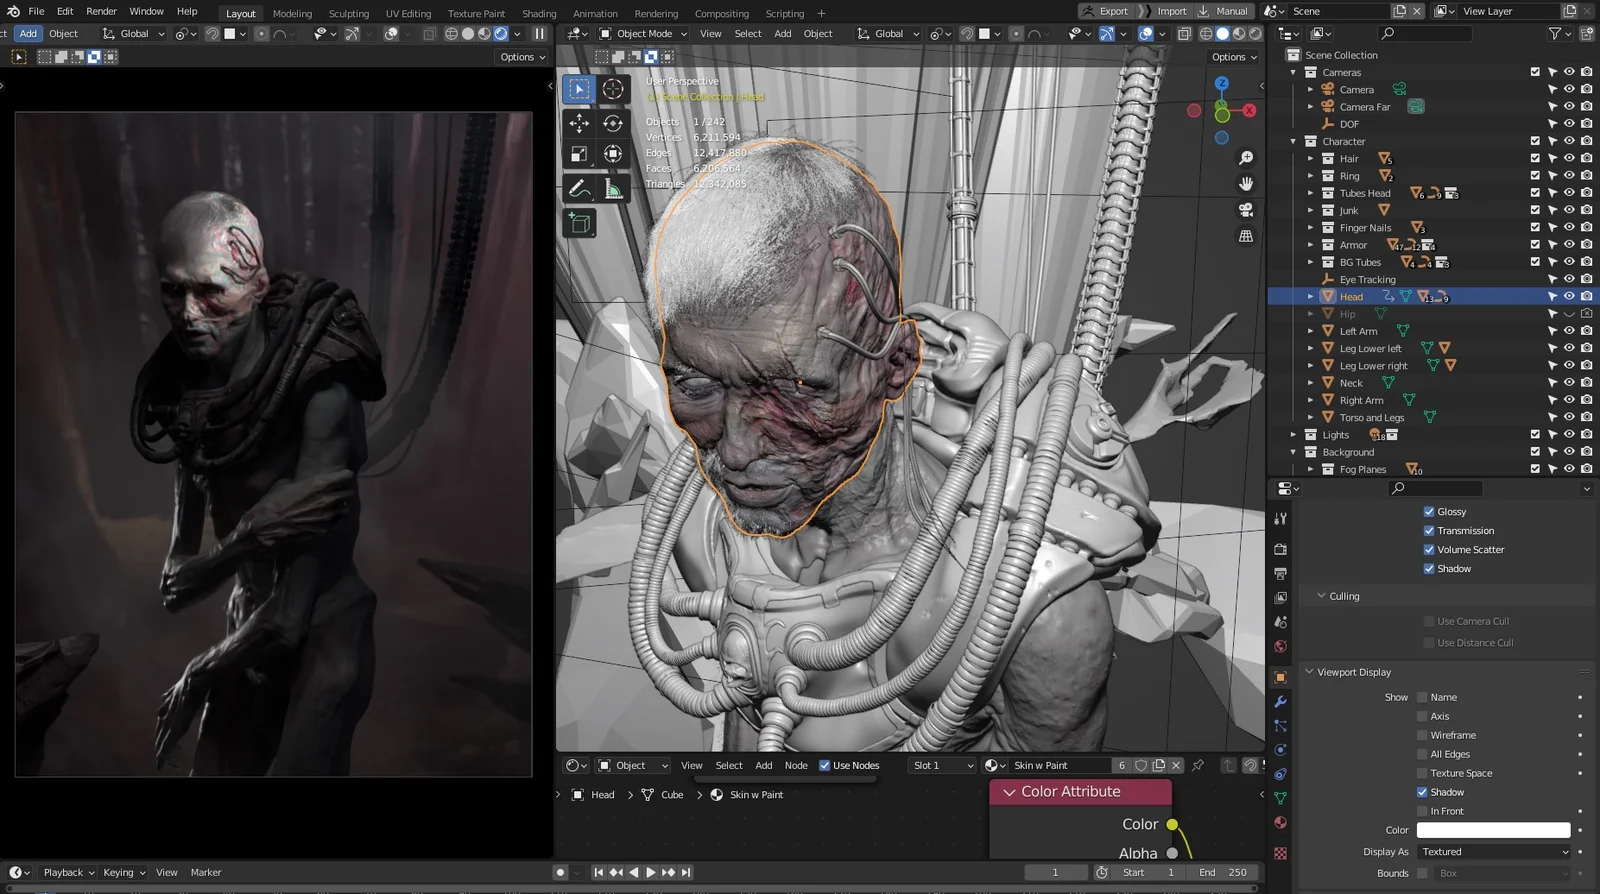Toggle camera view using the camera icon
Viewport: 1600px width, 894px height.
tap(1246, 210)
